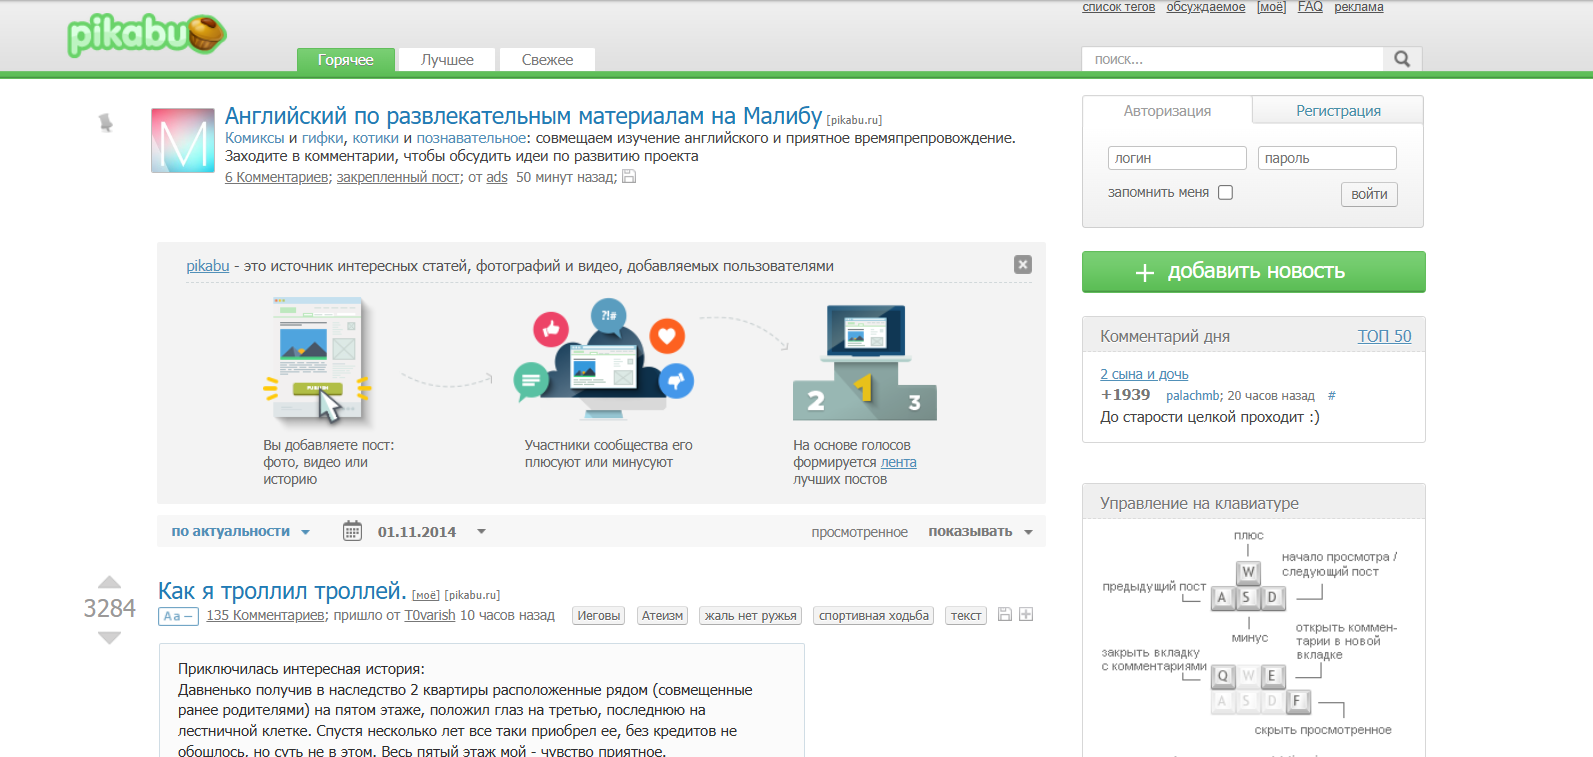Tick the "запомнить меня" checkbox
This screenshot has width=1593, height=757.
pos(1225,193)
